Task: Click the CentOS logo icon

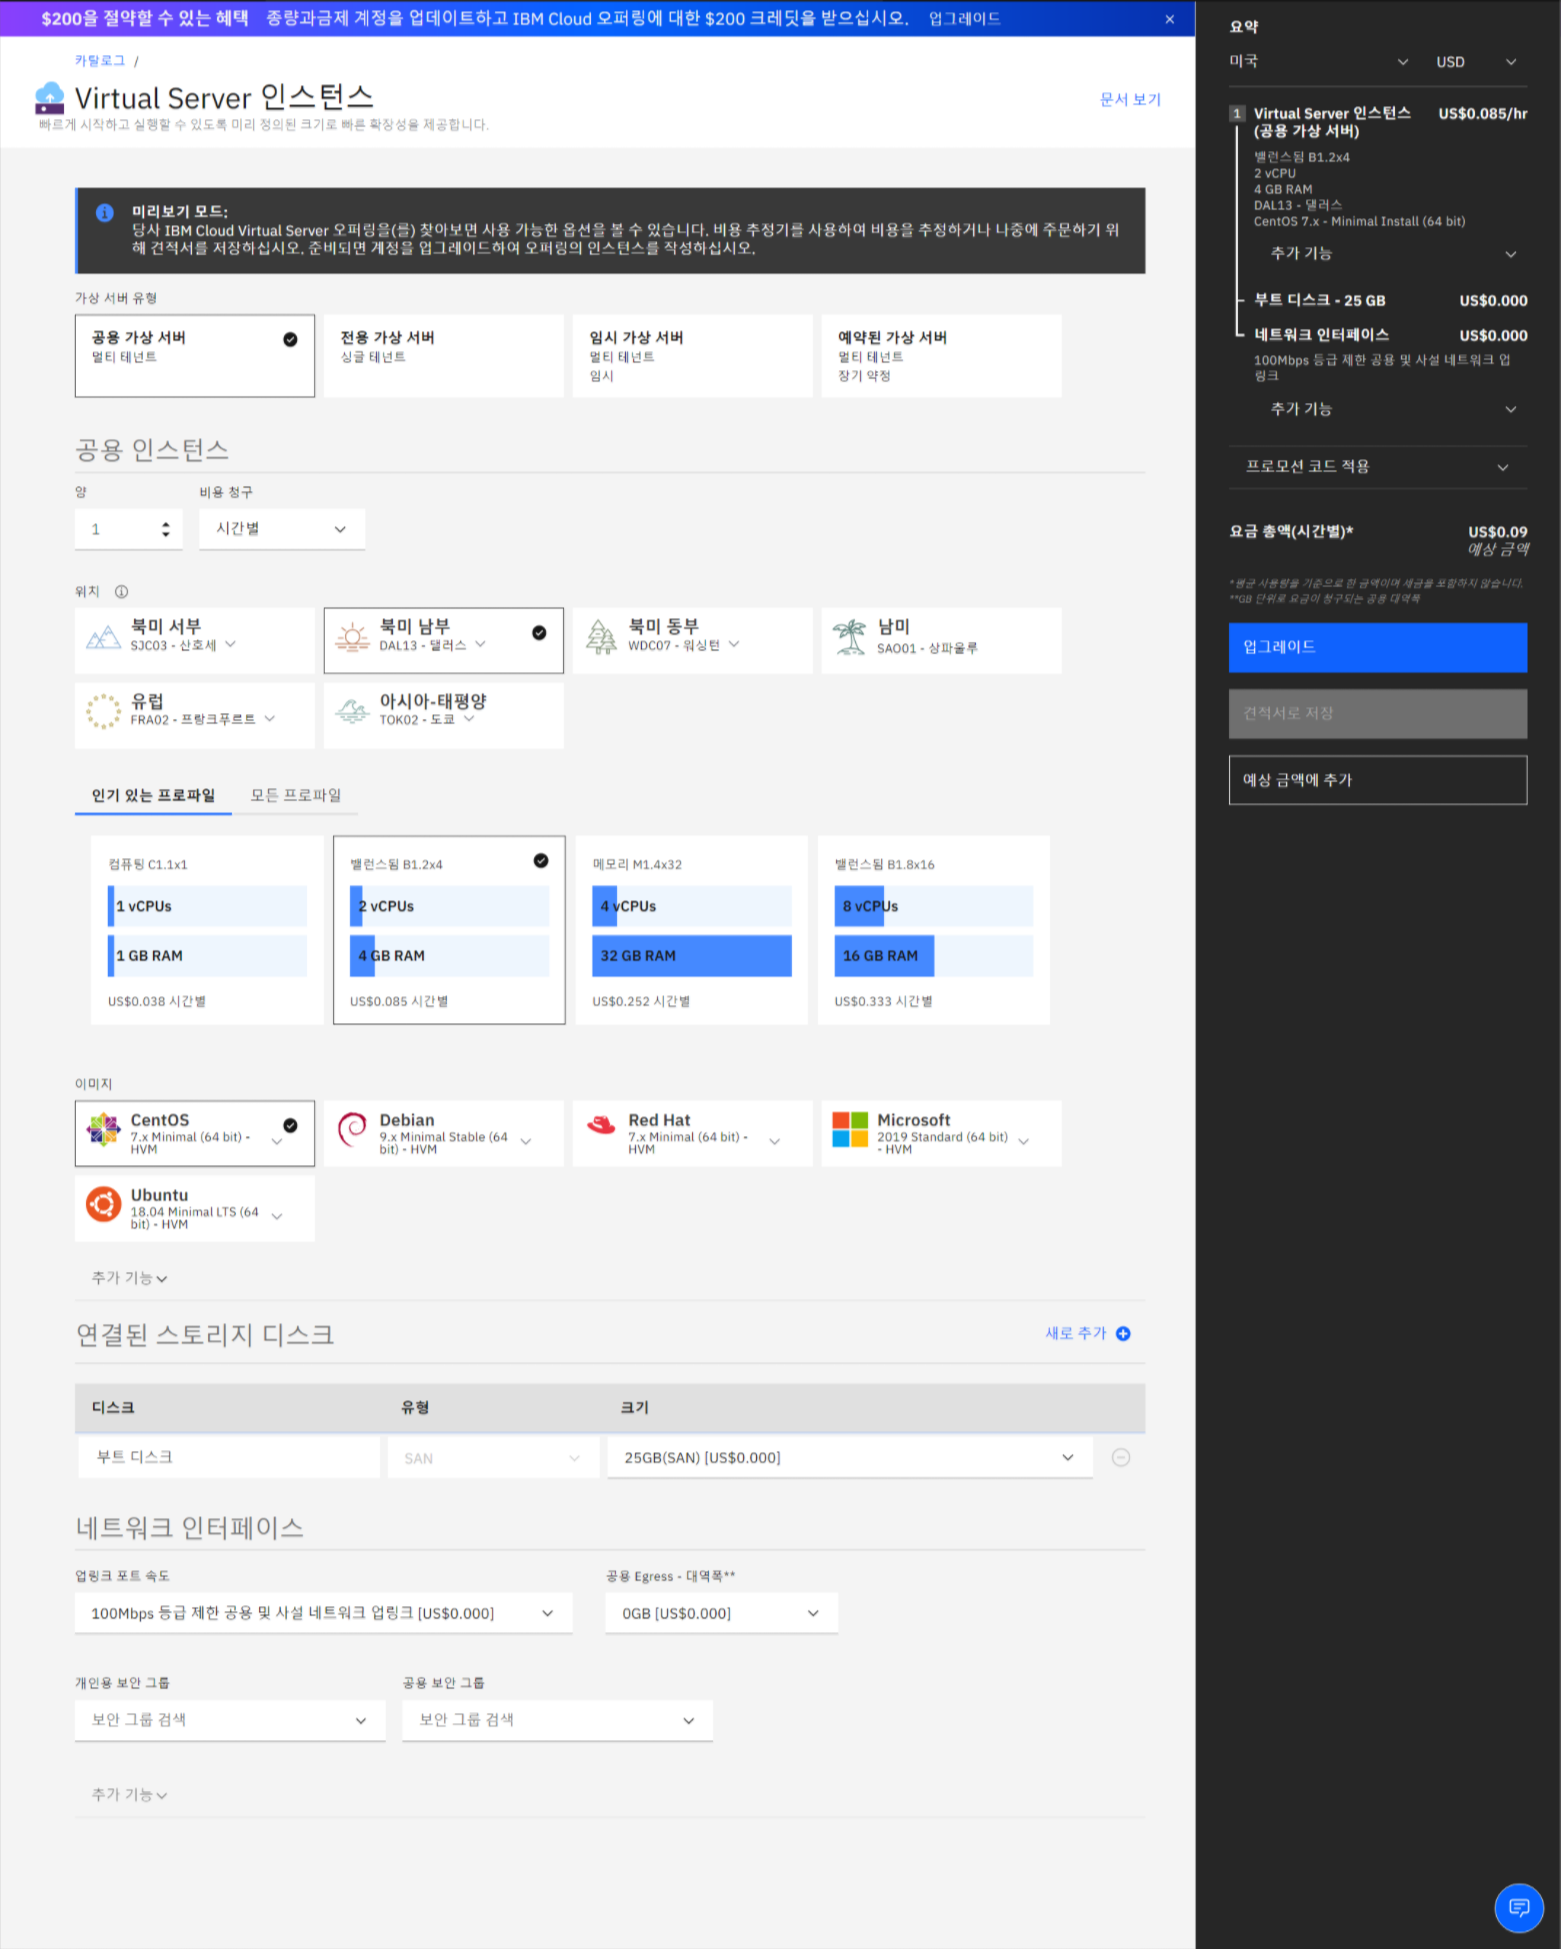Action: (x=103, y=1129)
